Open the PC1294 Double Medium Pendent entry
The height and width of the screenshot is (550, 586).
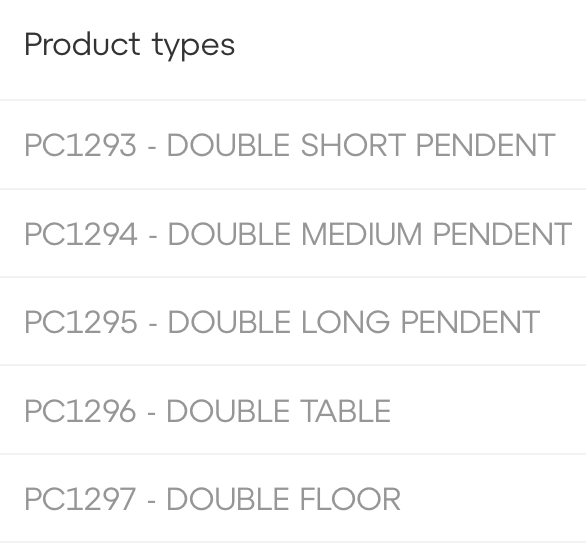coord(293,234)
